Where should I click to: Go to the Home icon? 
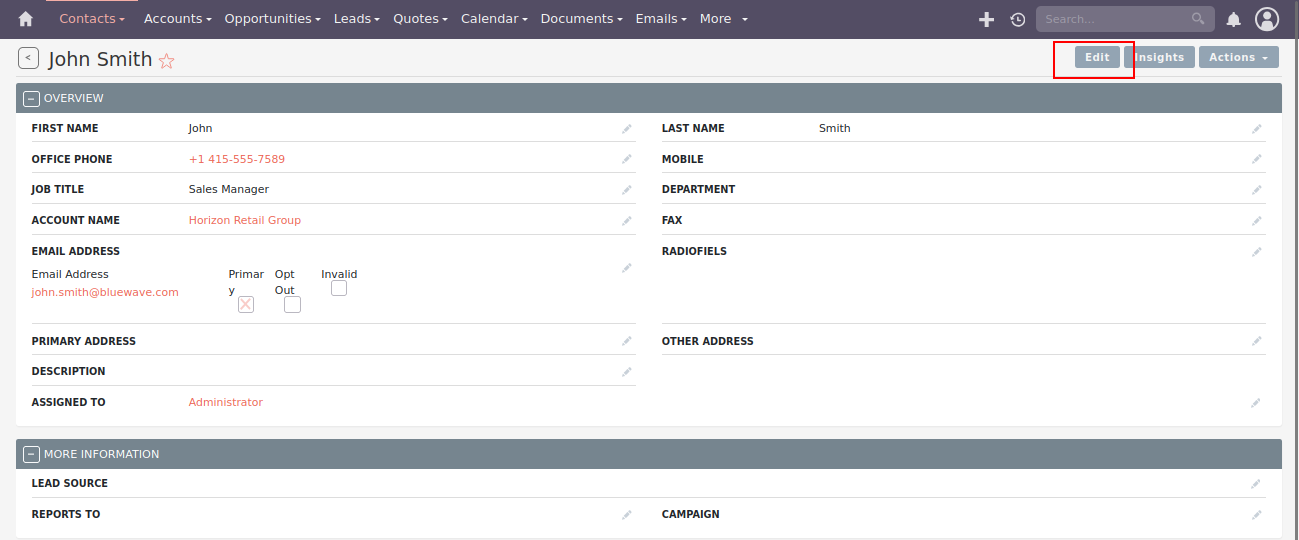pyautogui.click(x=26, y=19)
